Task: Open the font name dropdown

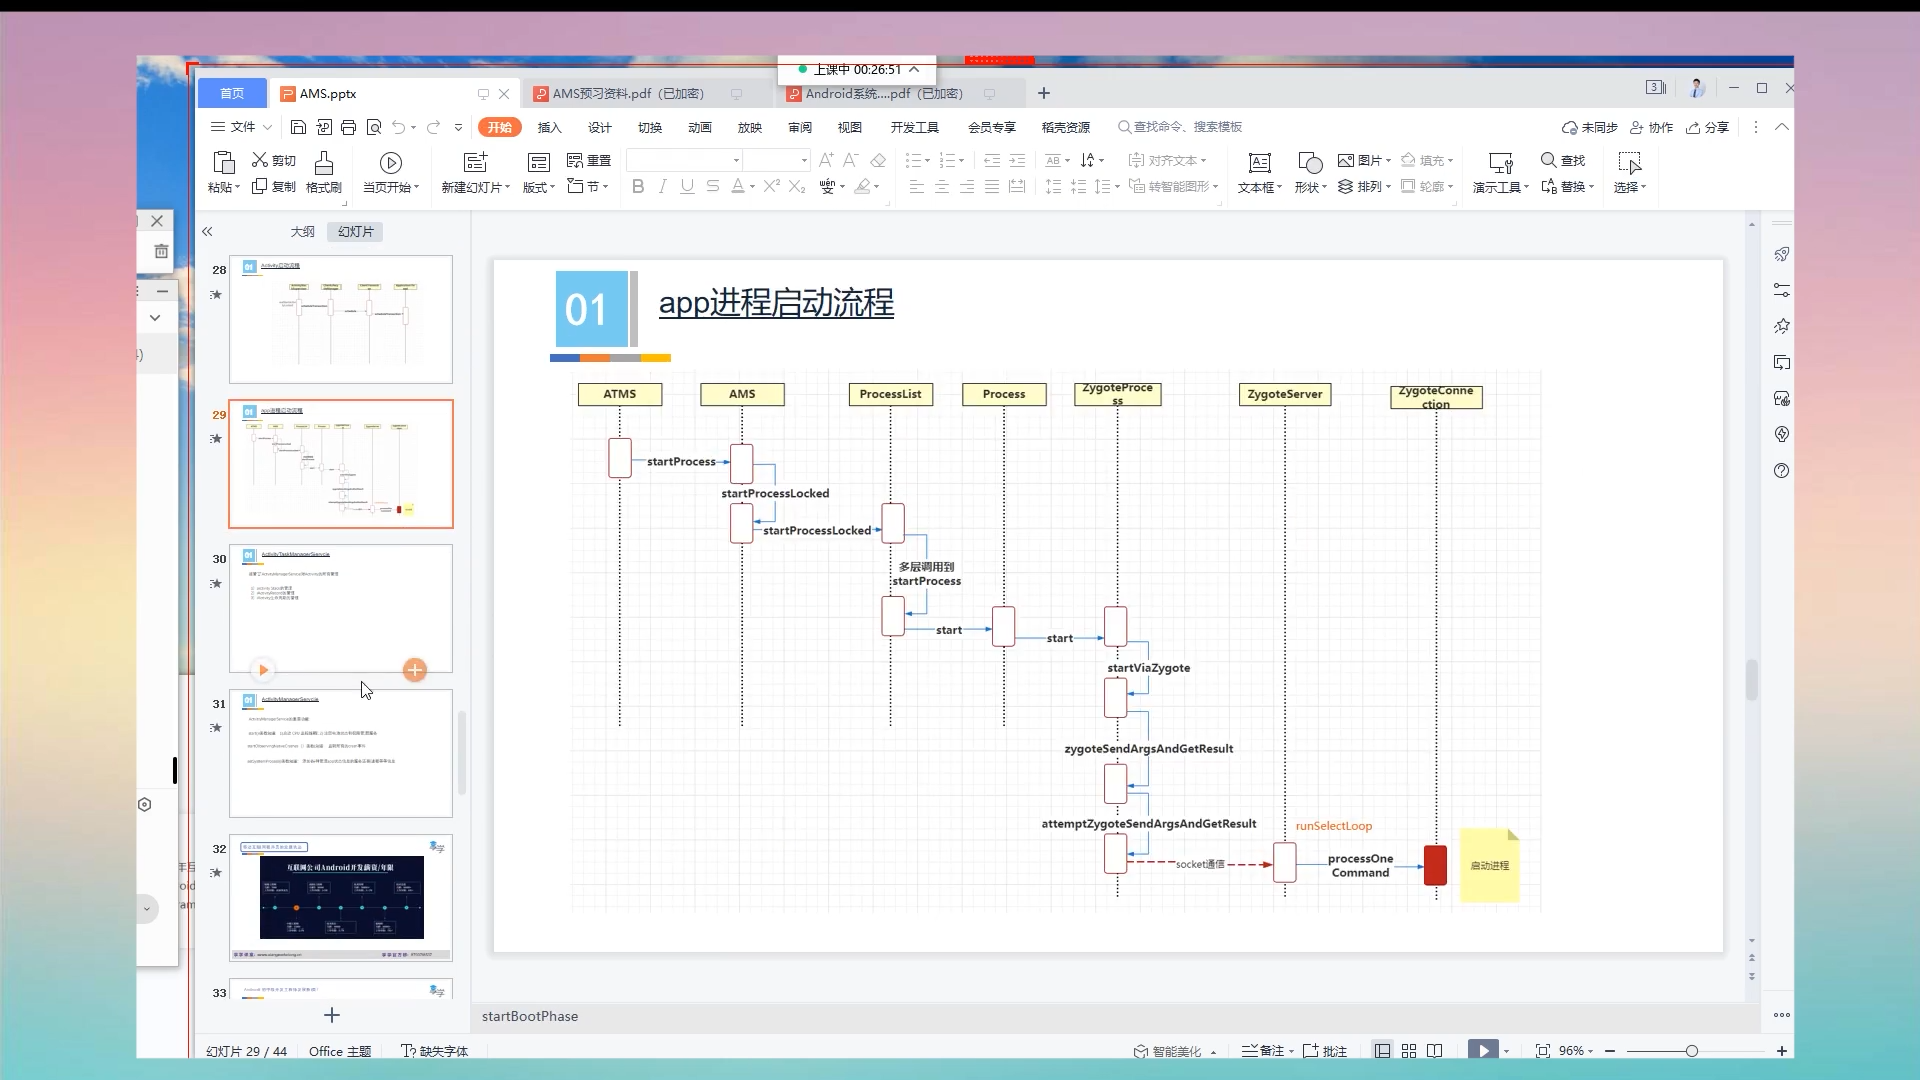Action: (736, 160)
